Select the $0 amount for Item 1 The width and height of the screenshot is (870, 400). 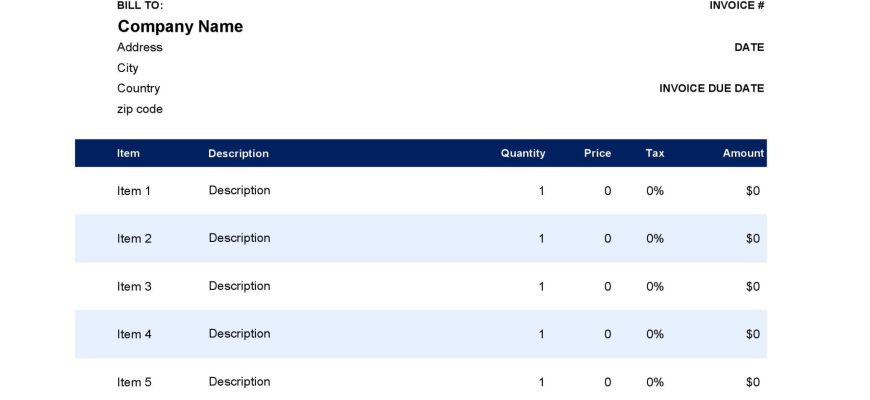pyautogui.click(x=753, y=191)
